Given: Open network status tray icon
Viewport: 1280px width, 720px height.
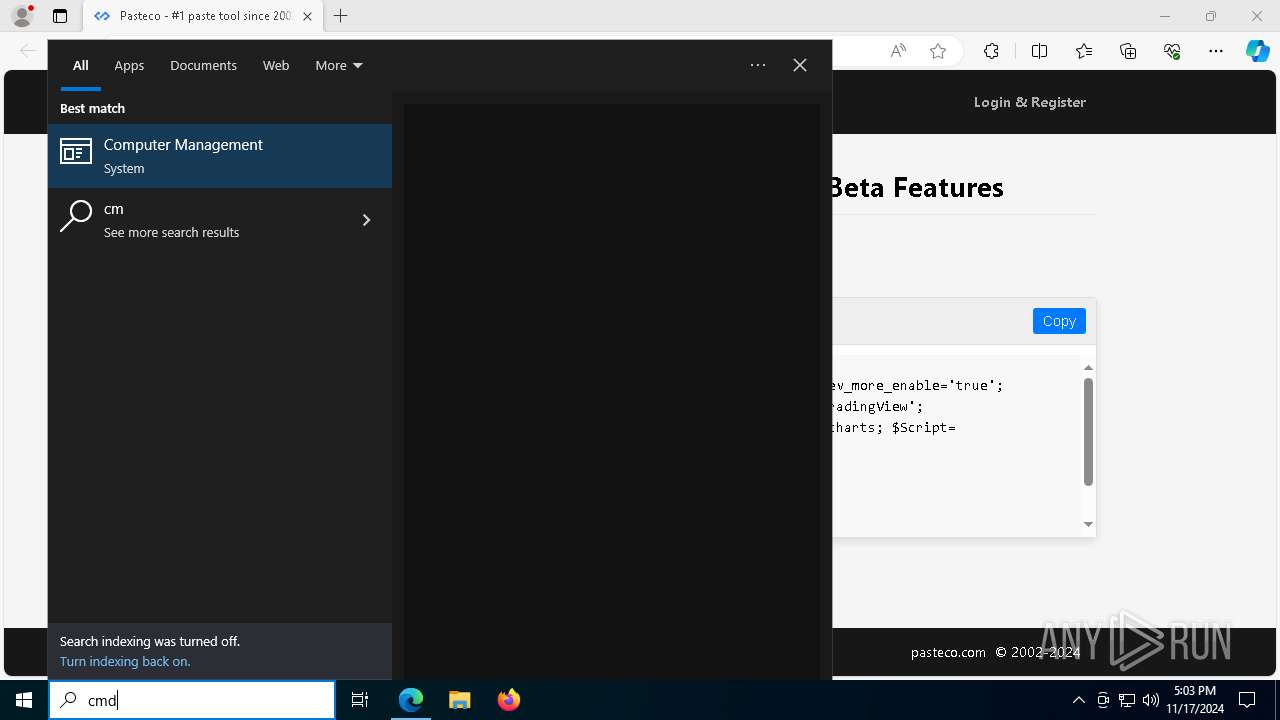Looking at the screenshot, I should [x=1127, y=700].
